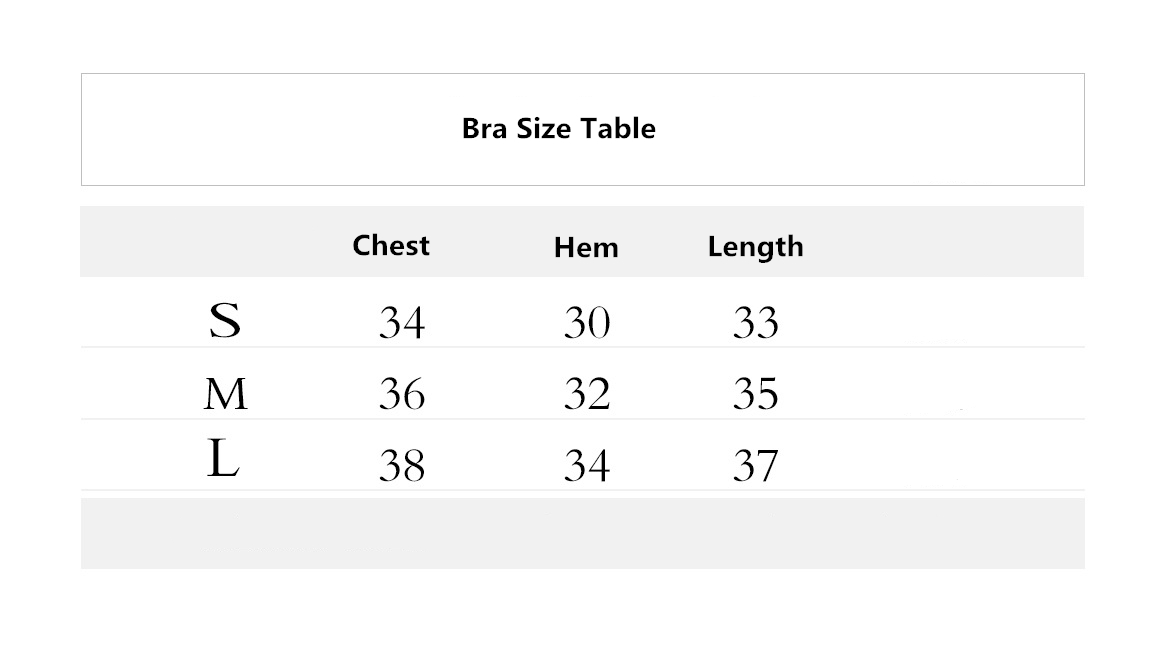The height and width of the screenshot is (650, 1170).
Task: Click chest value 38 for size L
Action: (401, 466)
